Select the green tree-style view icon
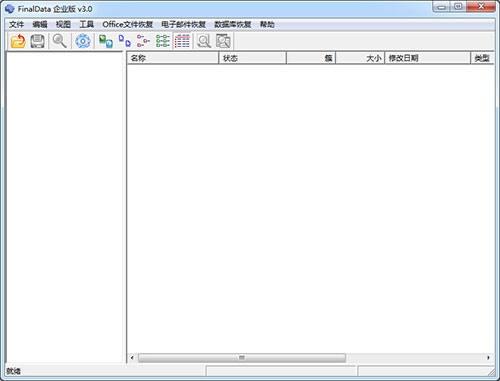The image size is (500, 381). (163, 41)
